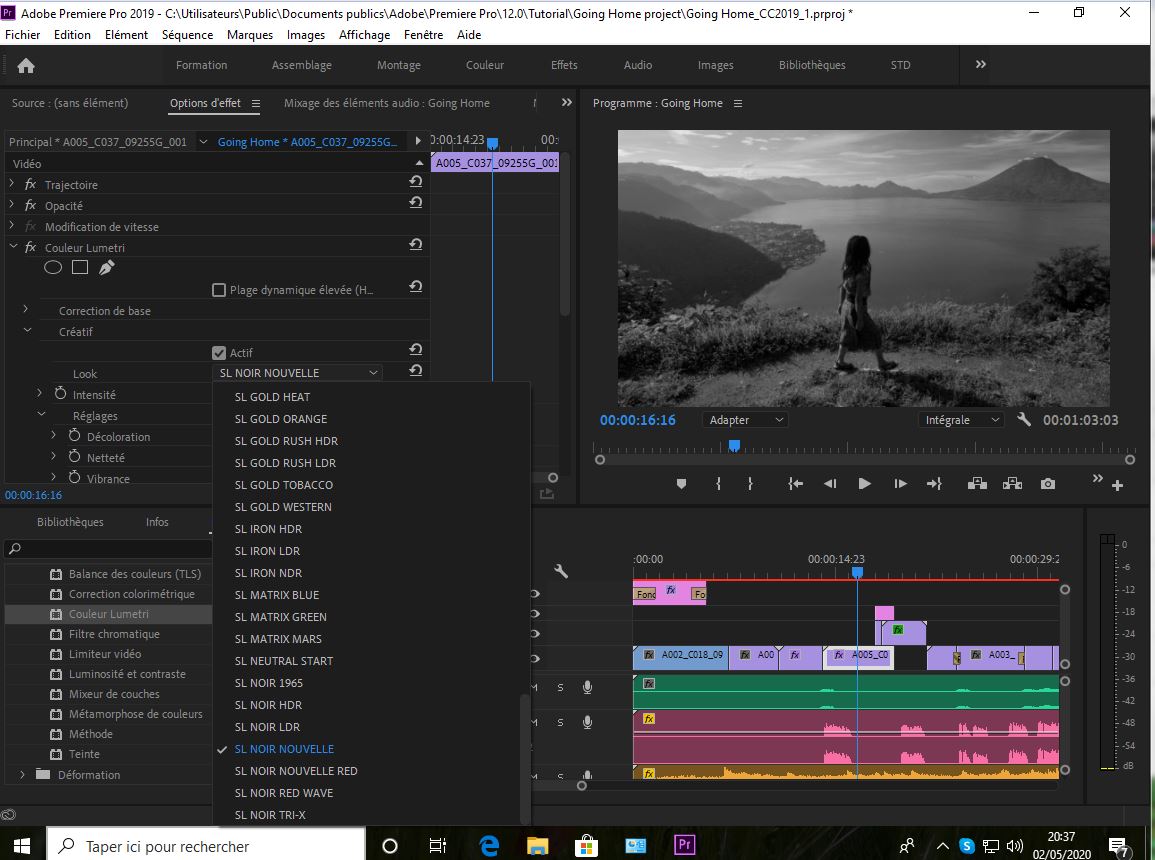Toggle the fx switch for Couleur Lumetri
The width and height of the screenshot is (1155, 860).
[30, 247]
